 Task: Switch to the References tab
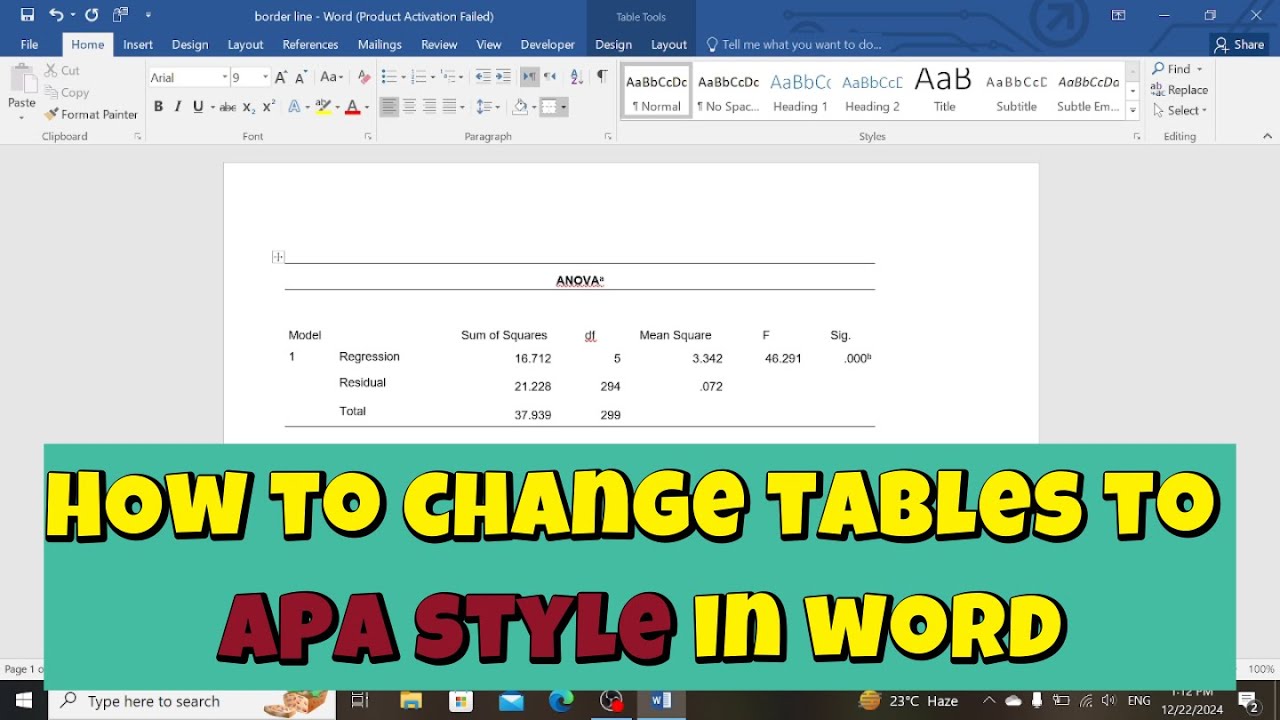point(310,45)
